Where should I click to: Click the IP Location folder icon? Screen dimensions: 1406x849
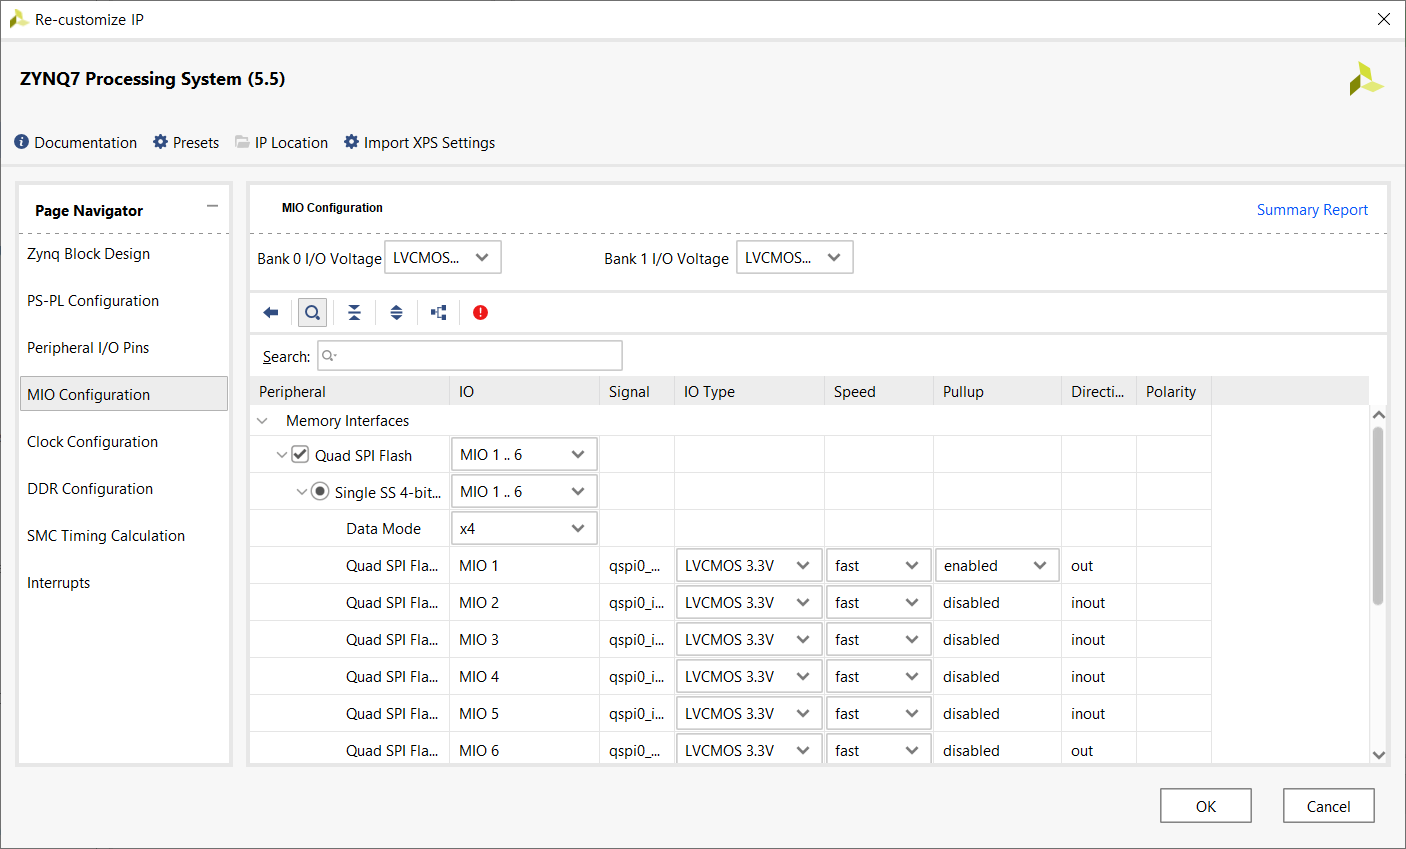click(242, 142)
